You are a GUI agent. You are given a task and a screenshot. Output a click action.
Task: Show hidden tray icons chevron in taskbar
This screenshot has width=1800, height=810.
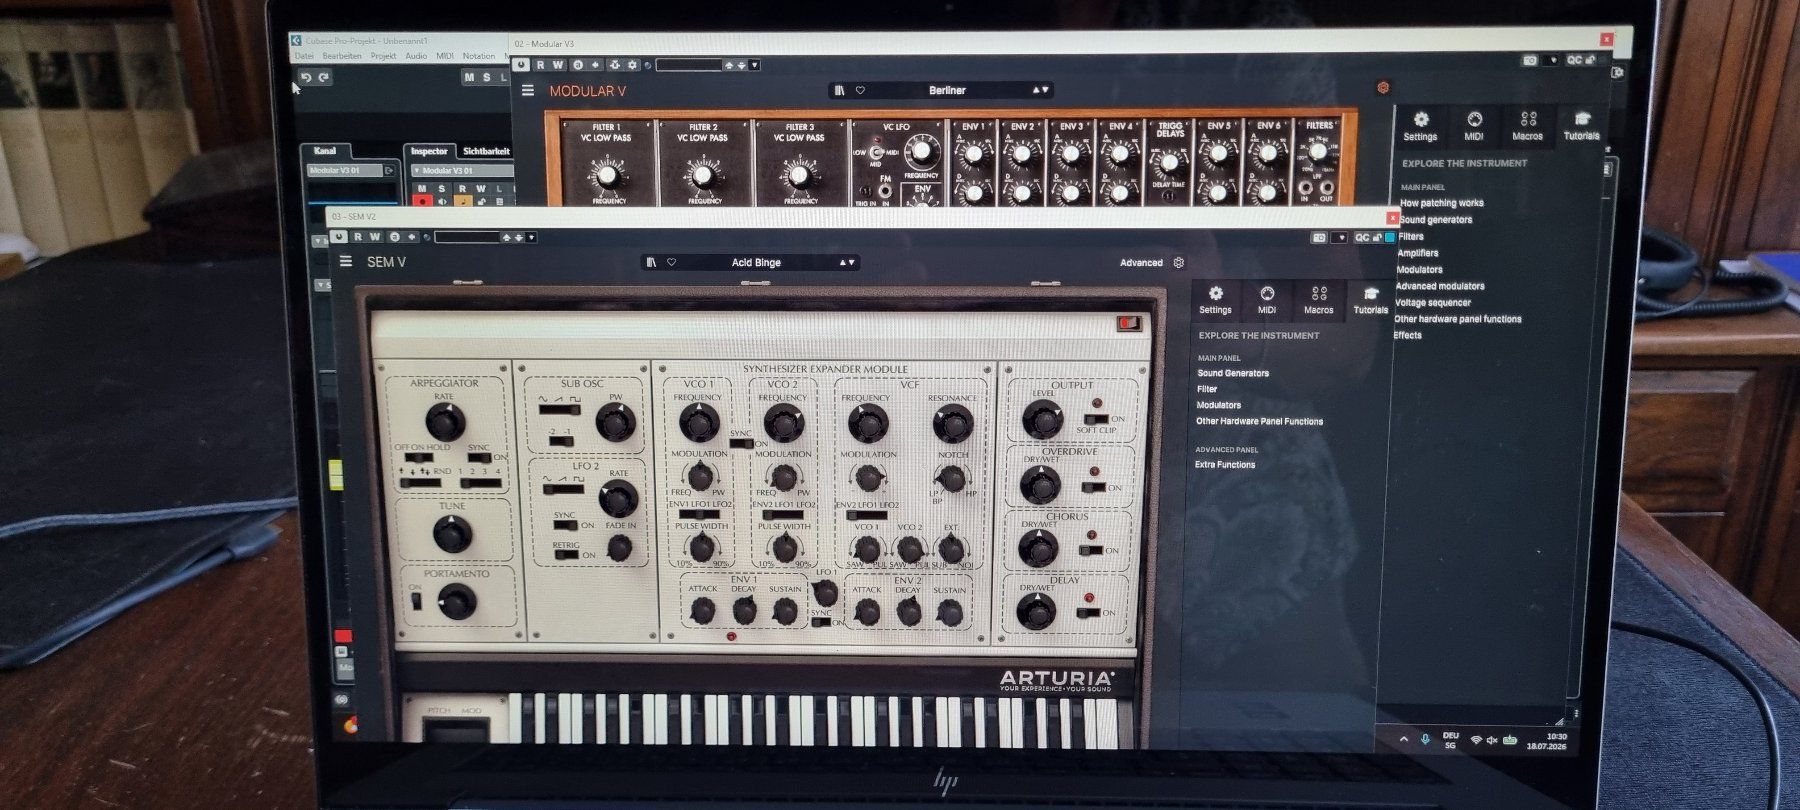[1404, 739]
